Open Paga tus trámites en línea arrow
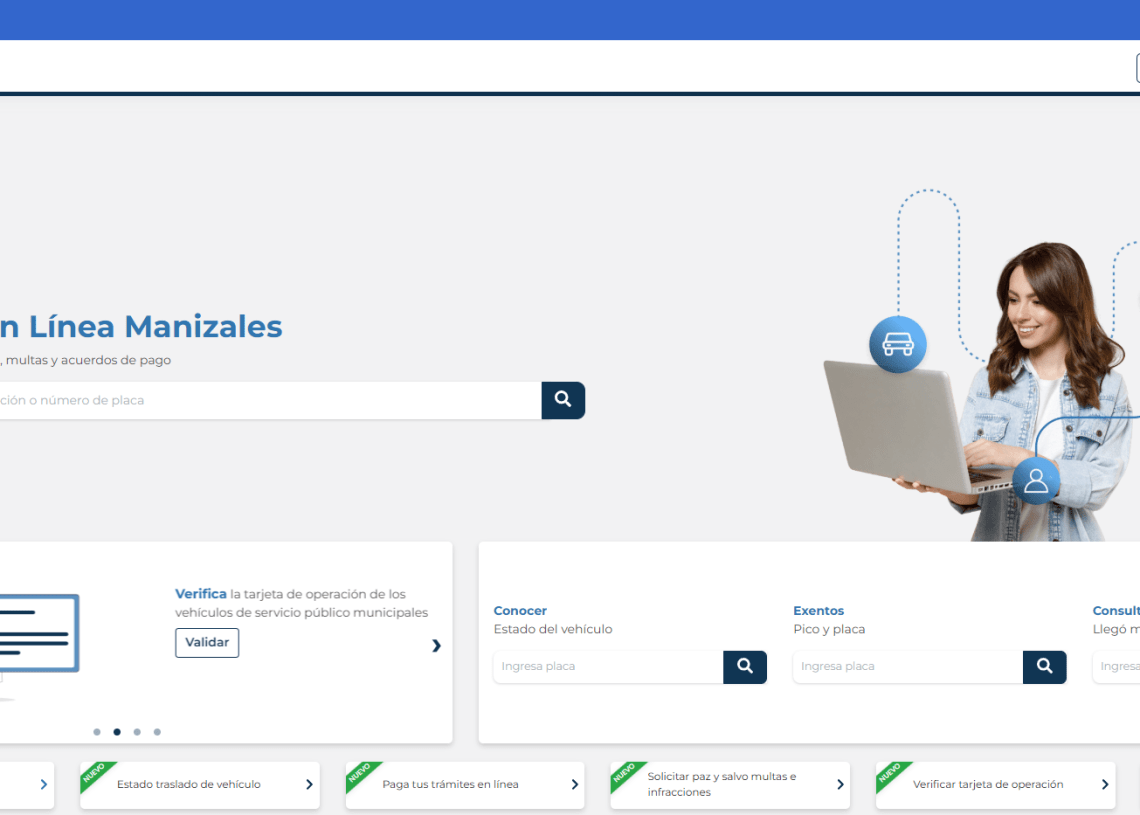The image size is (1140, 815). [x=574, y=784]
